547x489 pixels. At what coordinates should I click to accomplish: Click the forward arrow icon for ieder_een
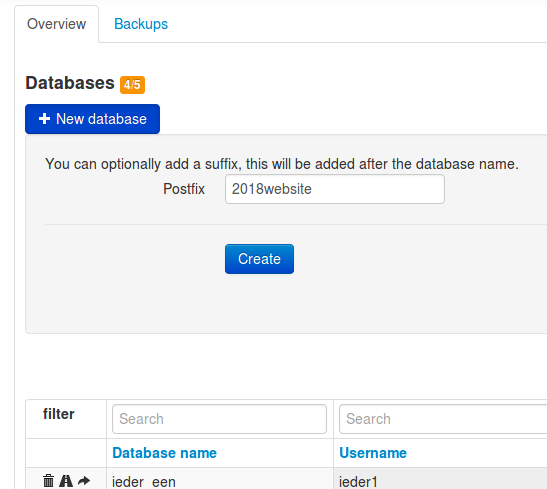(84, 481)
